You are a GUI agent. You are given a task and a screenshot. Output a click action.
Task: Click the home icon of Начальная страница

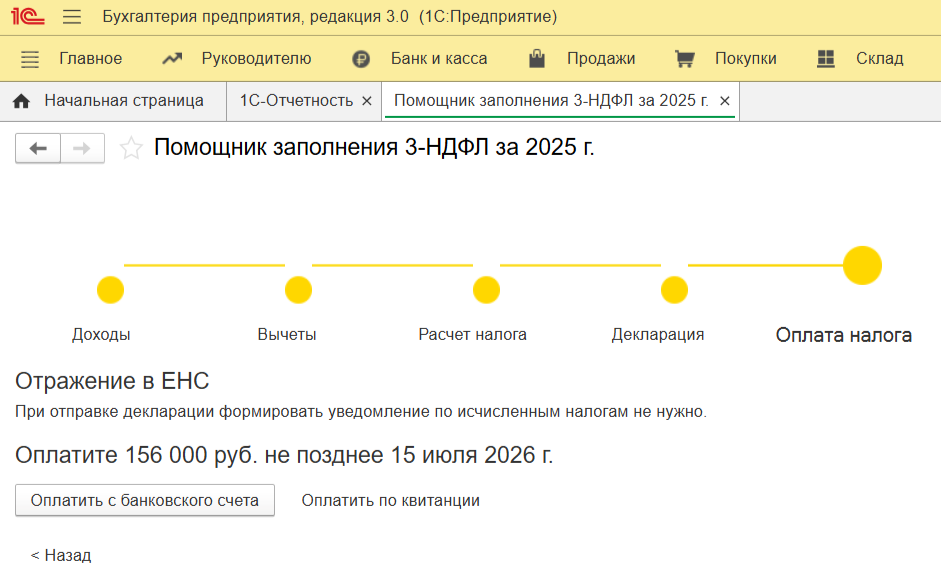coord(22,101)
